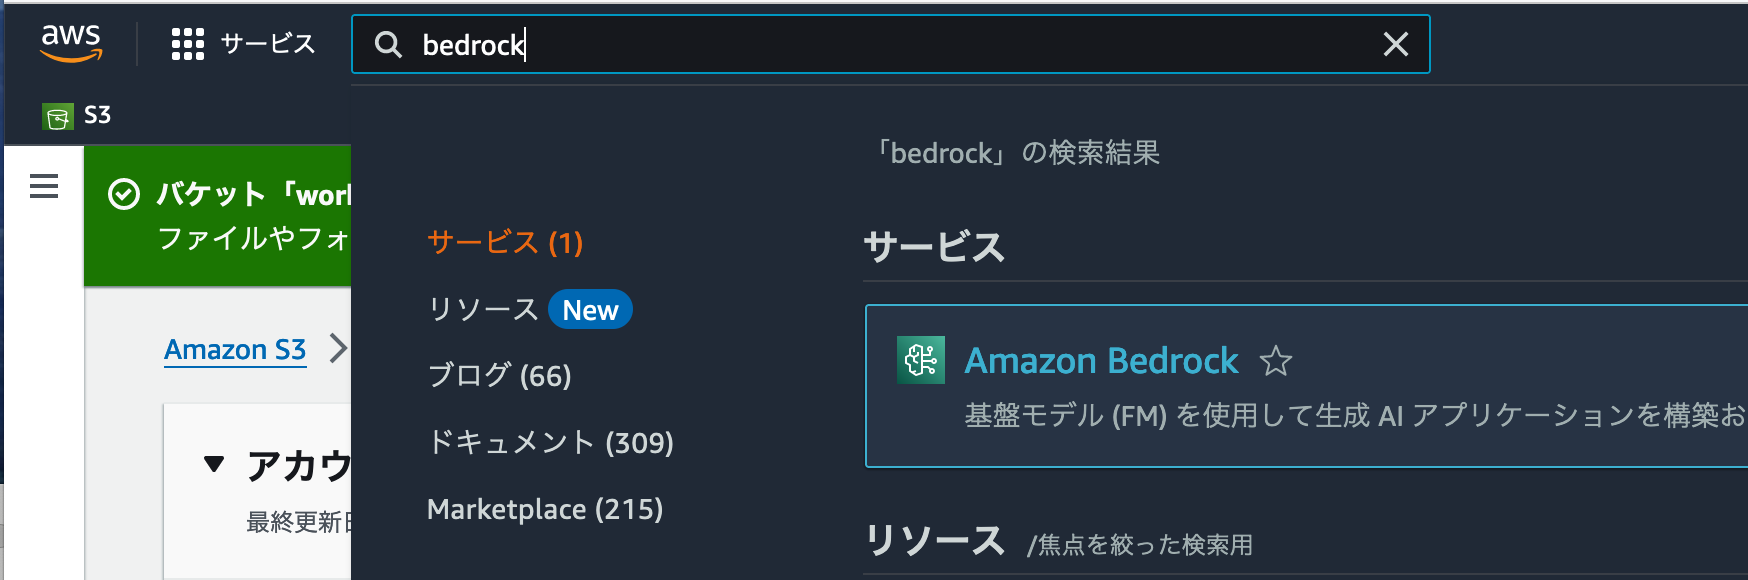1748x580 pixels.
Task: Clear the search with the X icon
Action: click(1396, 44)
